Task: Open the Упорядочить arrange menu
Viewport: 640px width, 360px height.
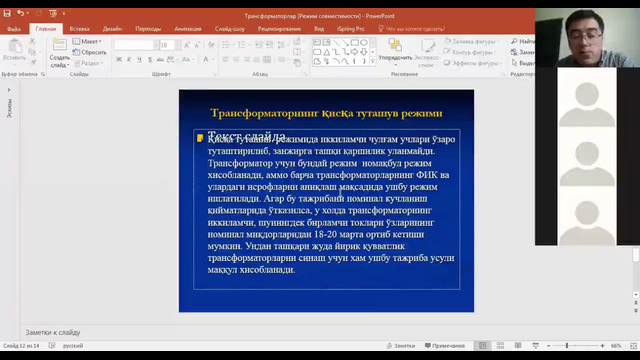Action: click(x=395, y=52)
